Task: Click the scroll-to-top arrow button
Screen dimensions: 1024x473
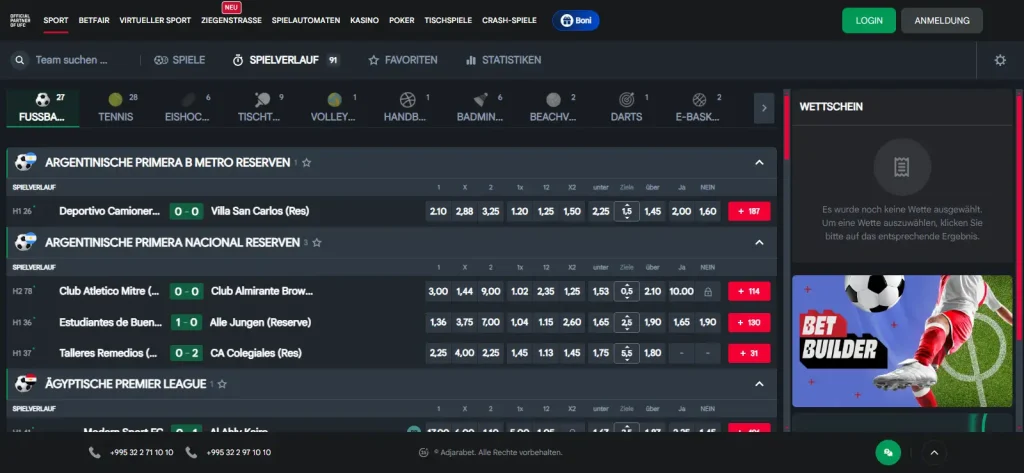Action: [x=934, y=452]
